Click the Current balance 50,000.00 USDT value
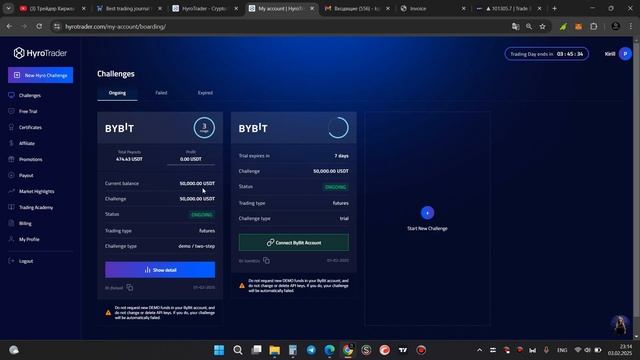The height and width of the screenshot is (360, 640). 197,184
